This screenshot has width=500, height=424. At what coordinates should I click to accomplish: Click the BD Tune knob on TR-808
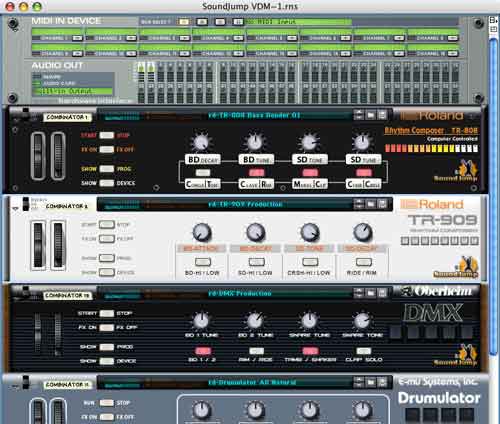[256, 142]
